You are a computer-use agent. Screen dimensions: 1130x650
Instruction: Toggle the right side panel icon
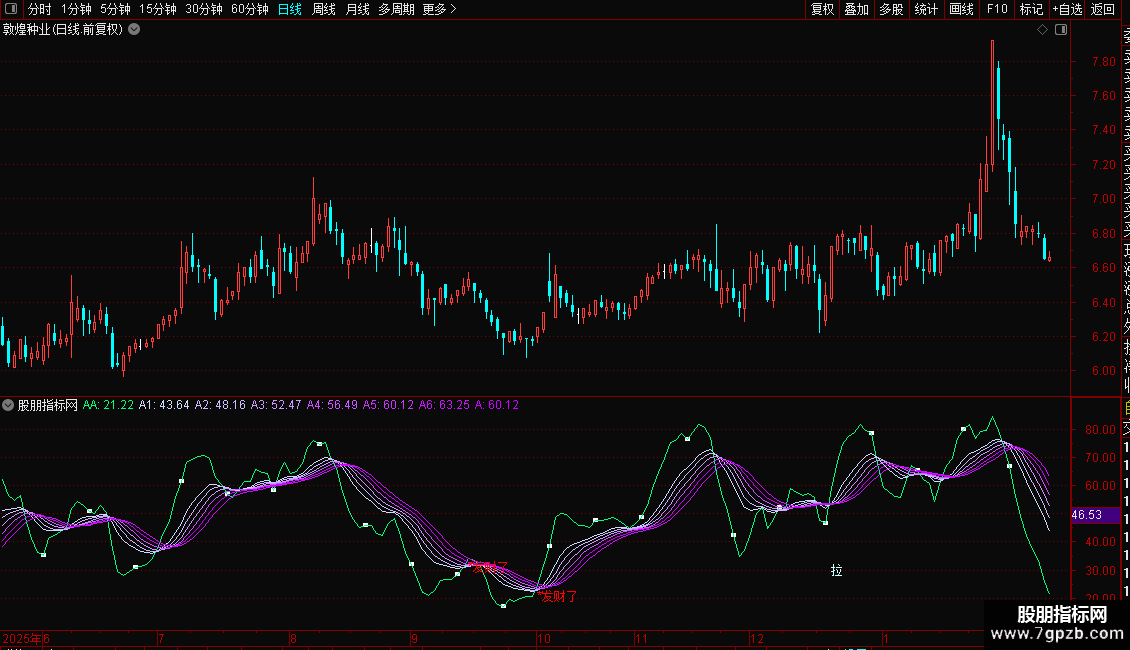coord(1061,30)
